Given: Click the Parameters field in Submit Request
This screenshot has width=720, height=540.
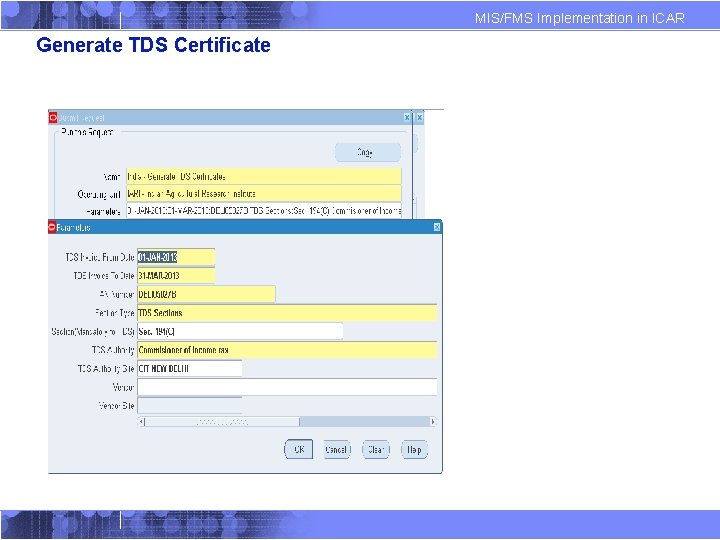Looking at the screenshot, I should 264,211.
